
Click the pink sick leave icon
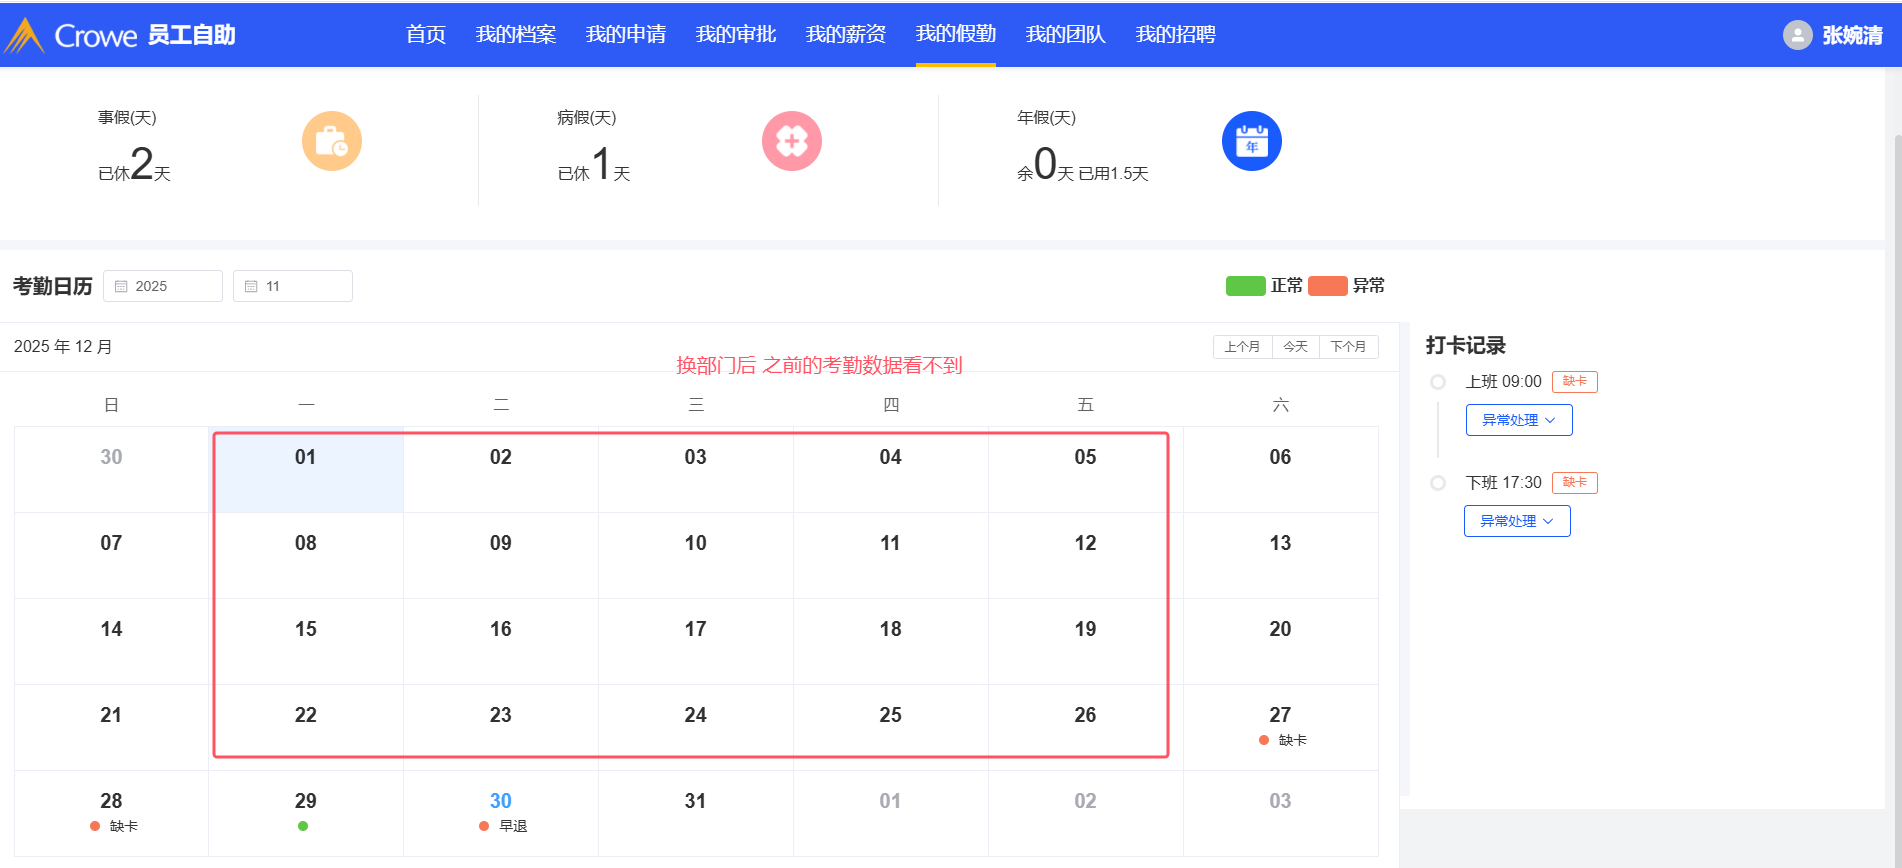point(791,141)
